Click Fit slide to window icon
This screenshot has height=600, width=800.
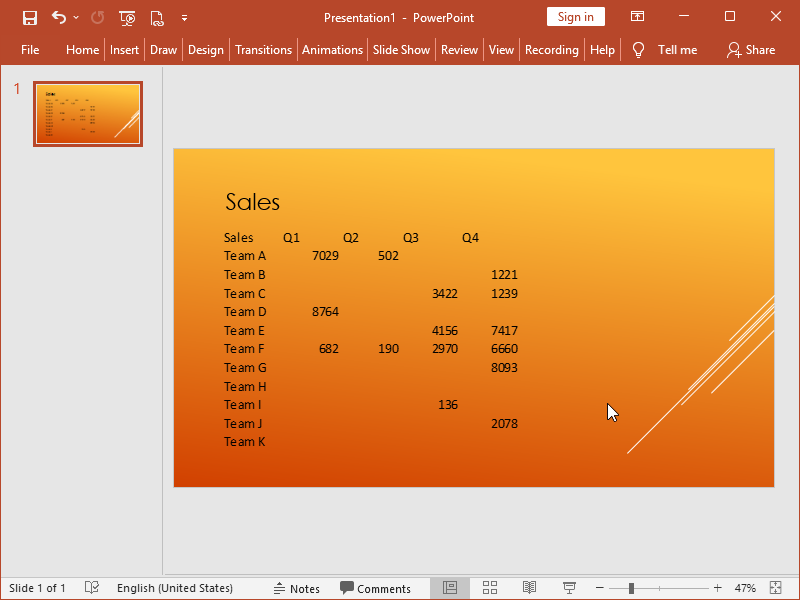776,588
